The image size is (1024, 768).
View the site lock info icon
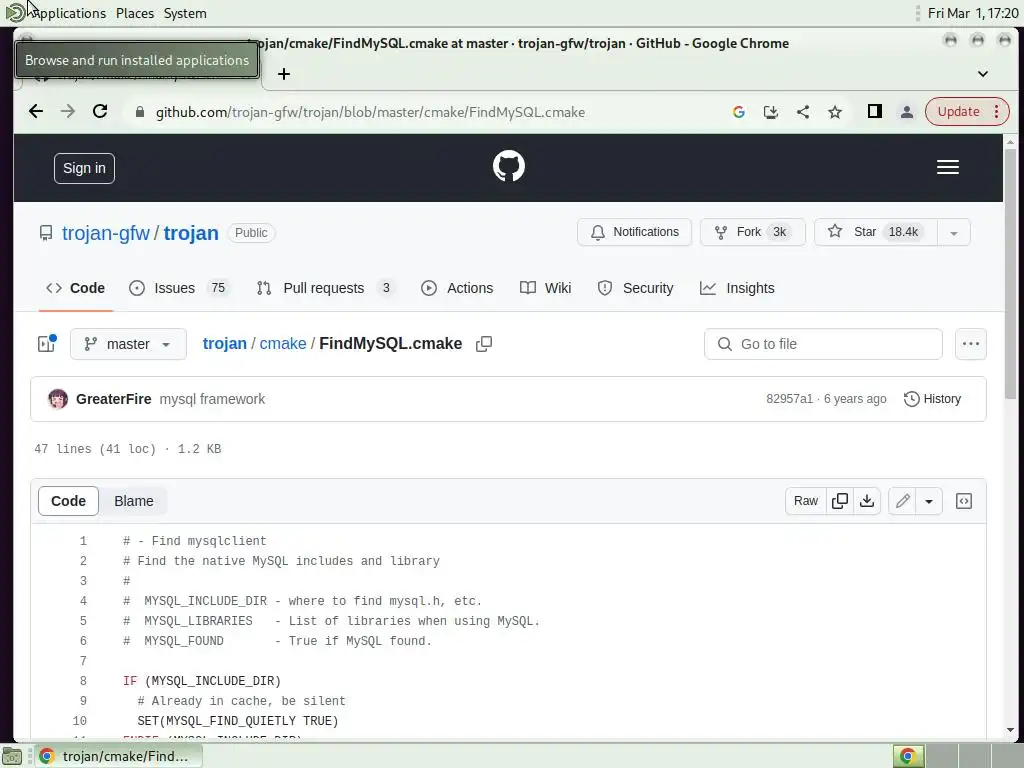click(x=139, y=112)
